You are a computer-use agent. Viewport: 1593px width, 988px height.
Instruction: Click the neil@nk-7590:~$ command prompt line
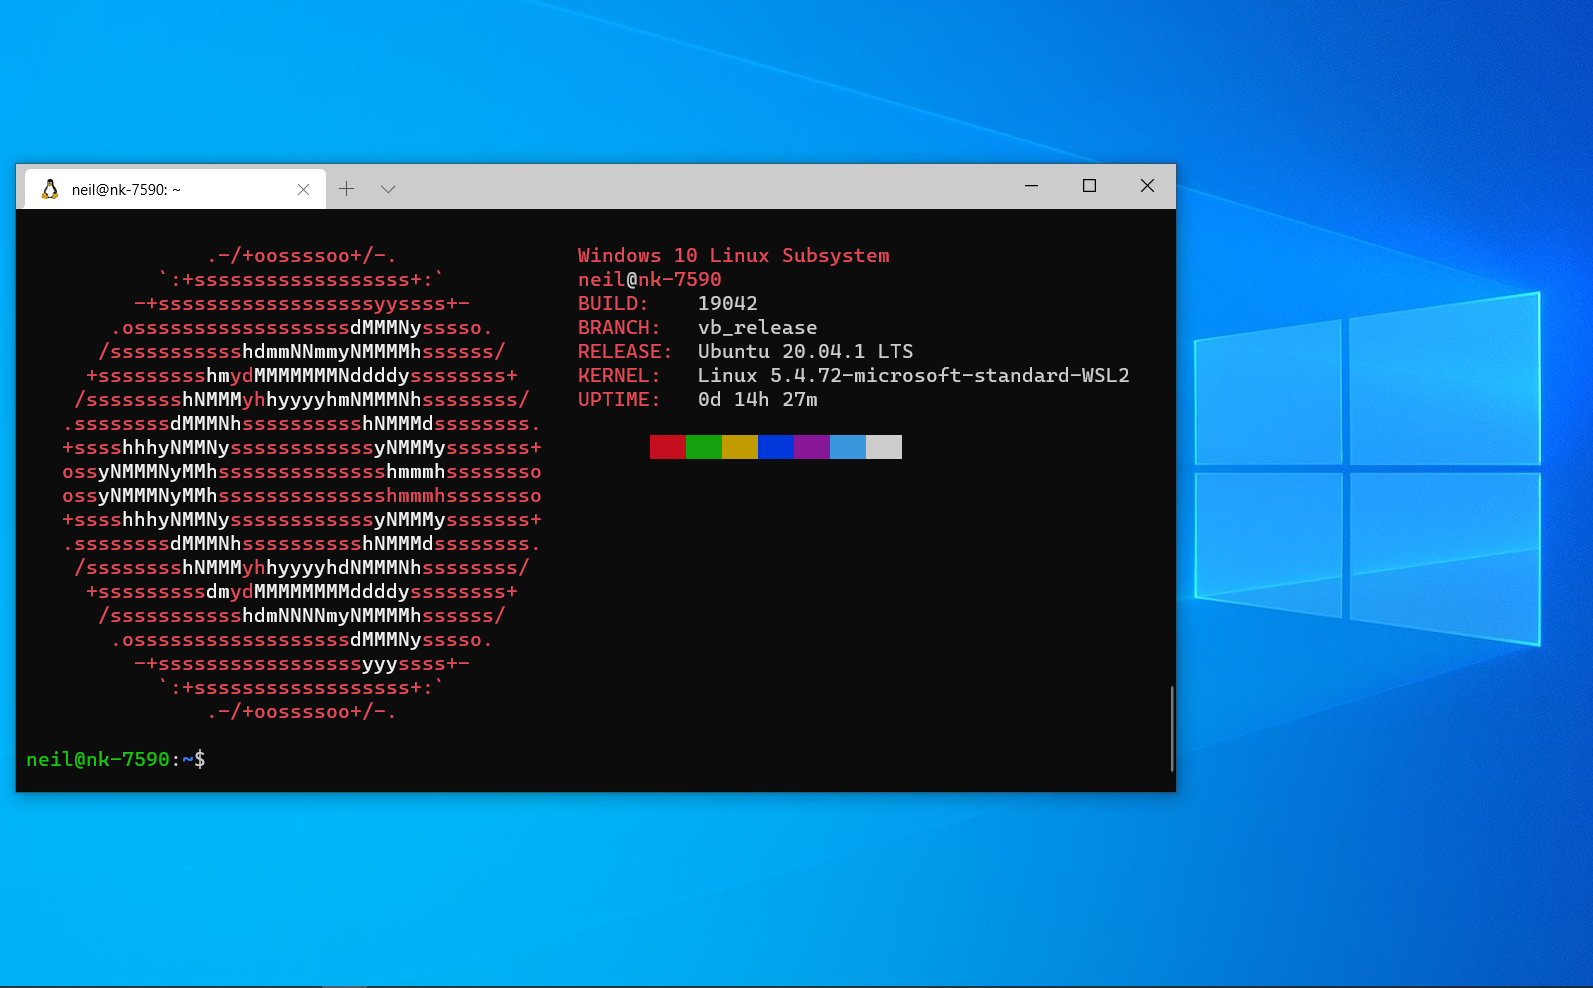pyautogui.click(x=116, y=759)
